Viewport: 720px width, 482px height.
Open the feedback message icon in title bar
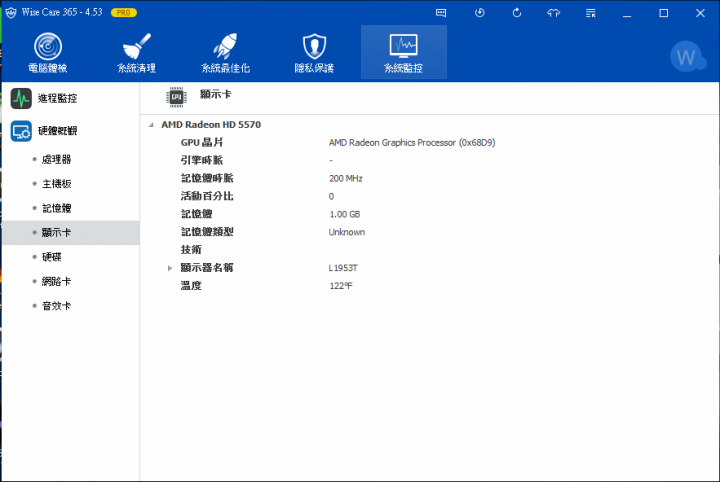coord(441,13)
